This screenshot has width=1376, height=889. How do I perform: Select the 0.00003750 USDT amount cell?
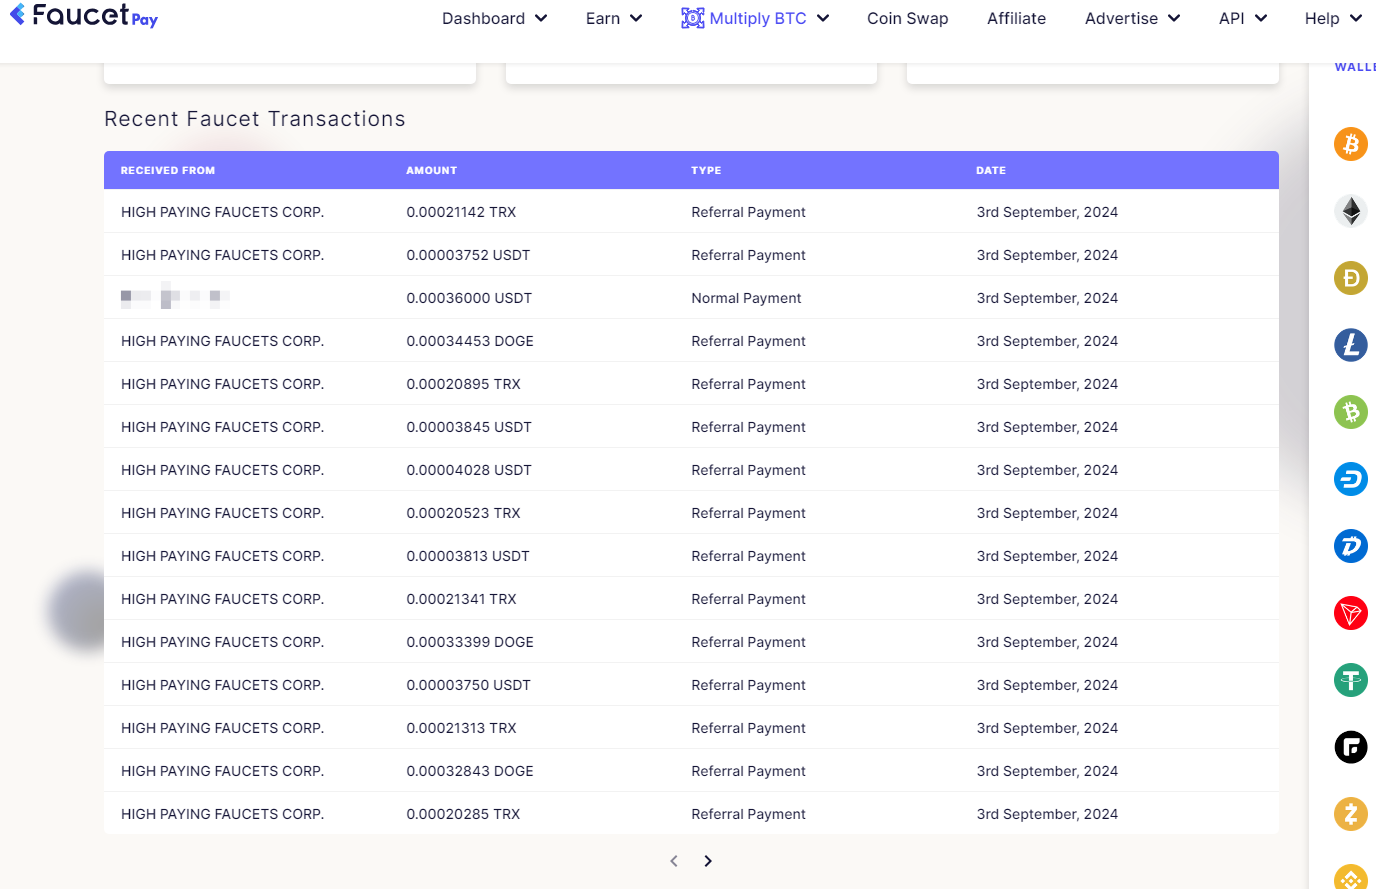tap(468, 685)
